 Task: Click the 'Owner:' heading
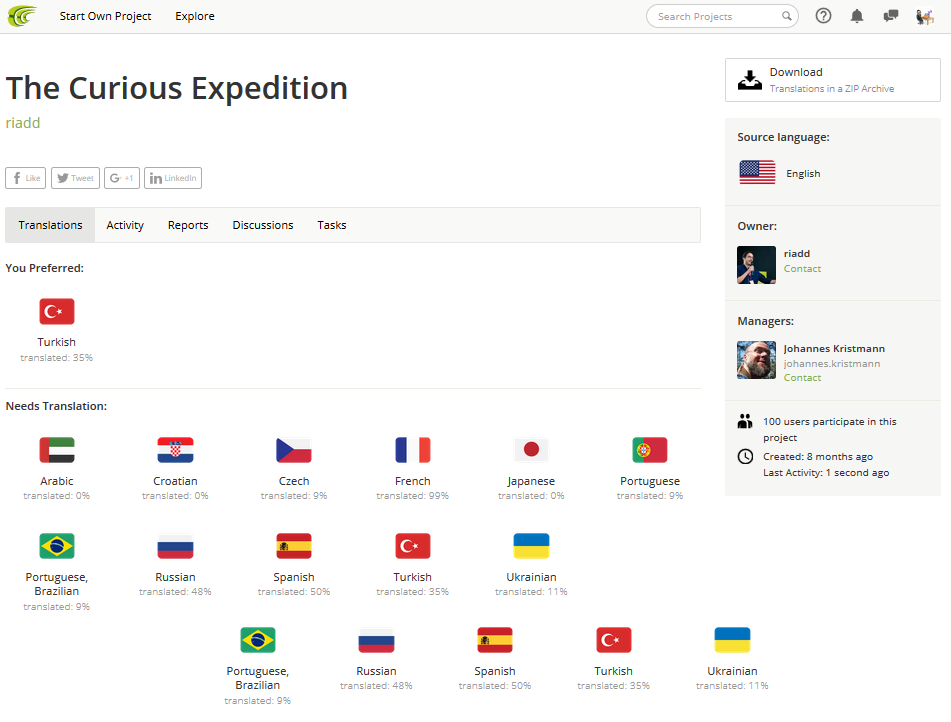757,226
